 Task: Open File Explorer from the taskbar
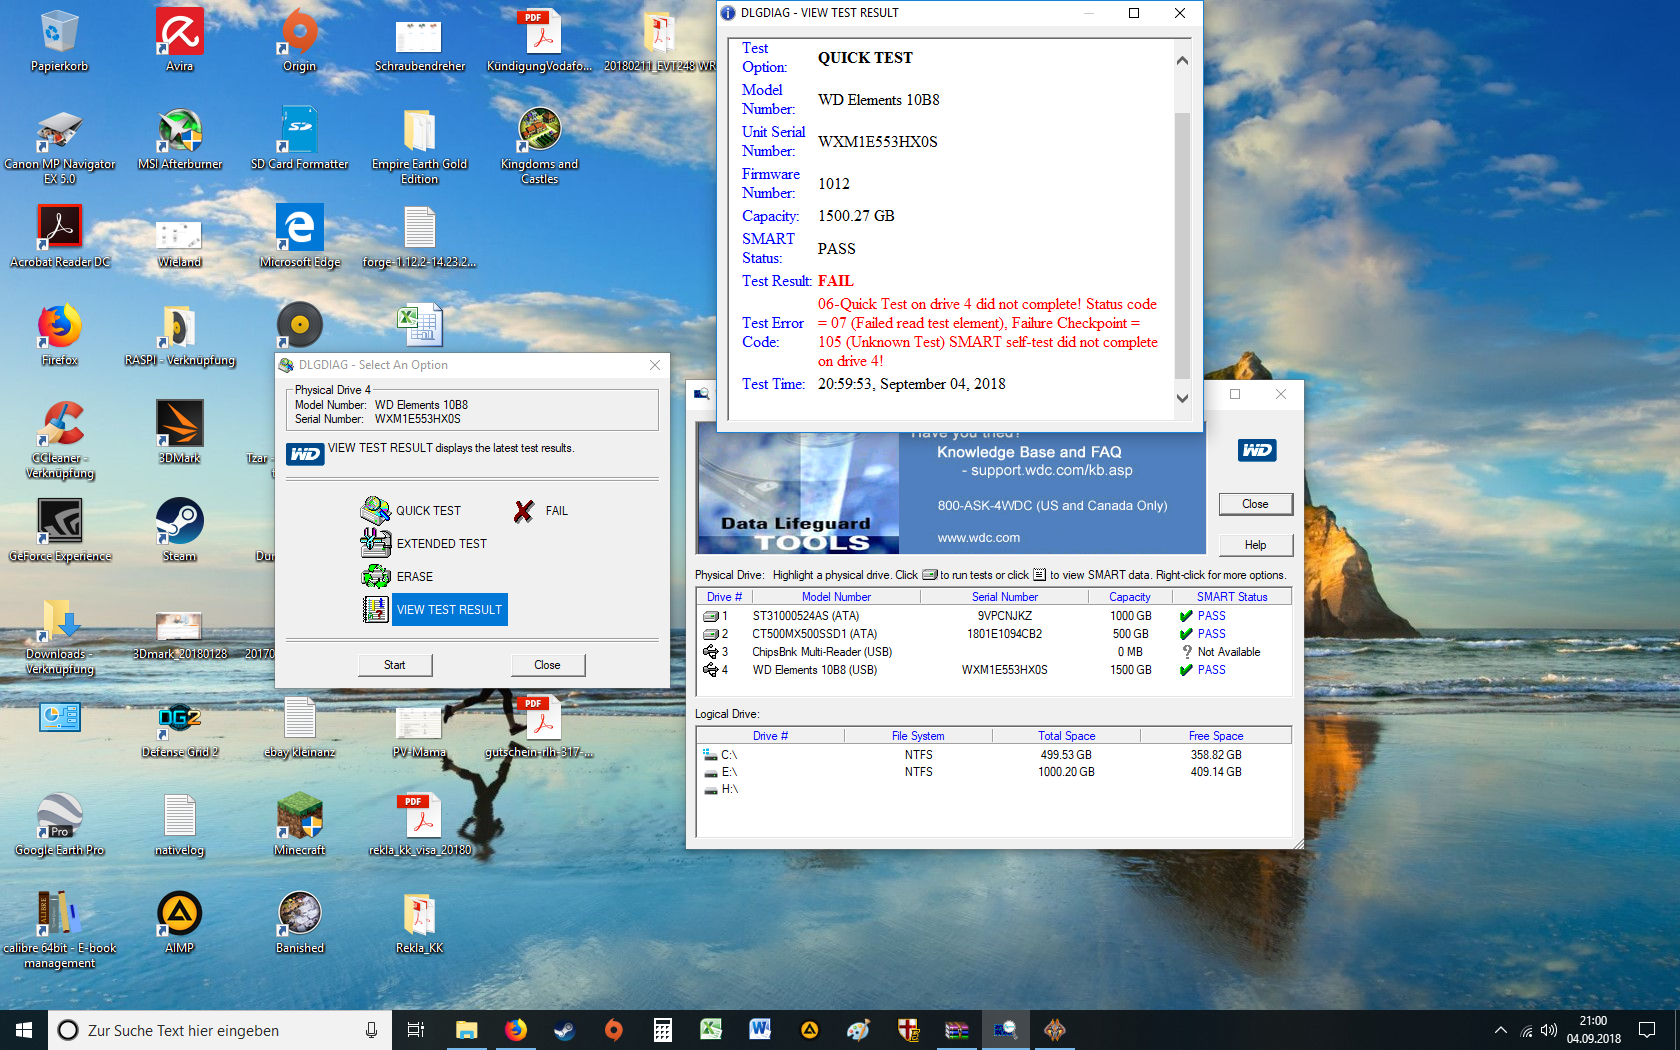point(467,1030)
